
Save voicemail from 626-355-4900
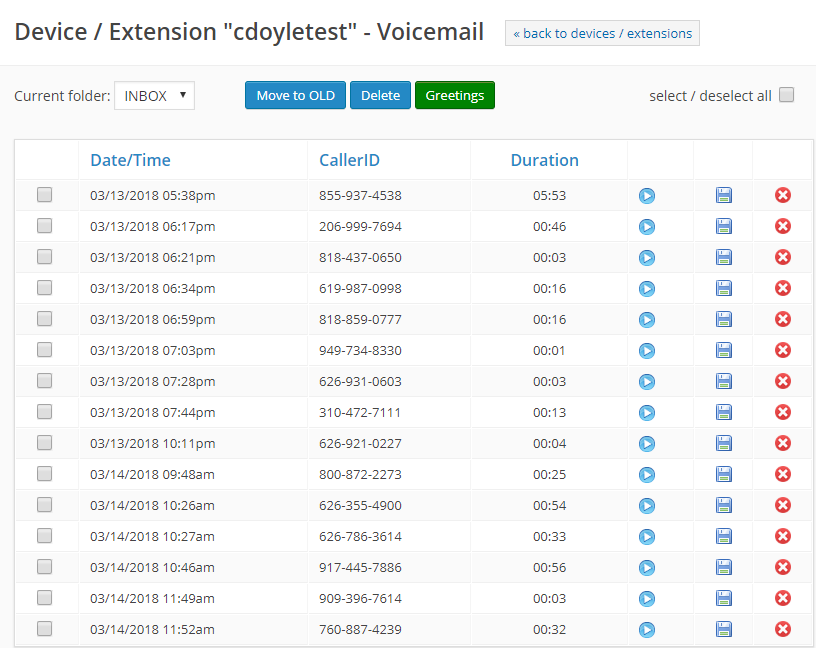(x=723, y=505)
